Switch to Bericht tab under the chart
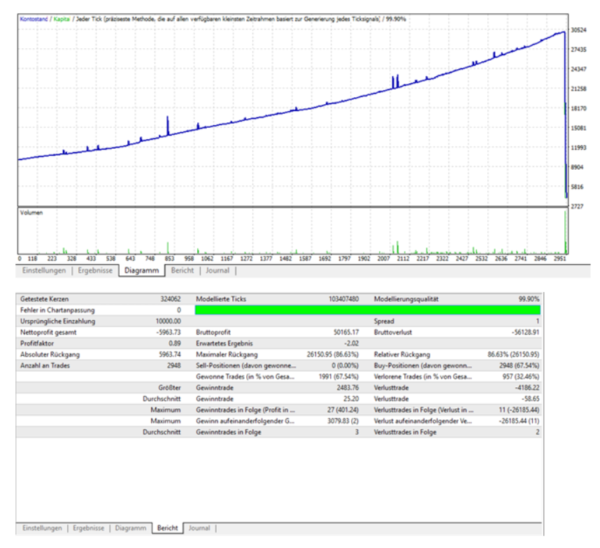The width and height of the screenshot is (600, 548). [183, 271]
